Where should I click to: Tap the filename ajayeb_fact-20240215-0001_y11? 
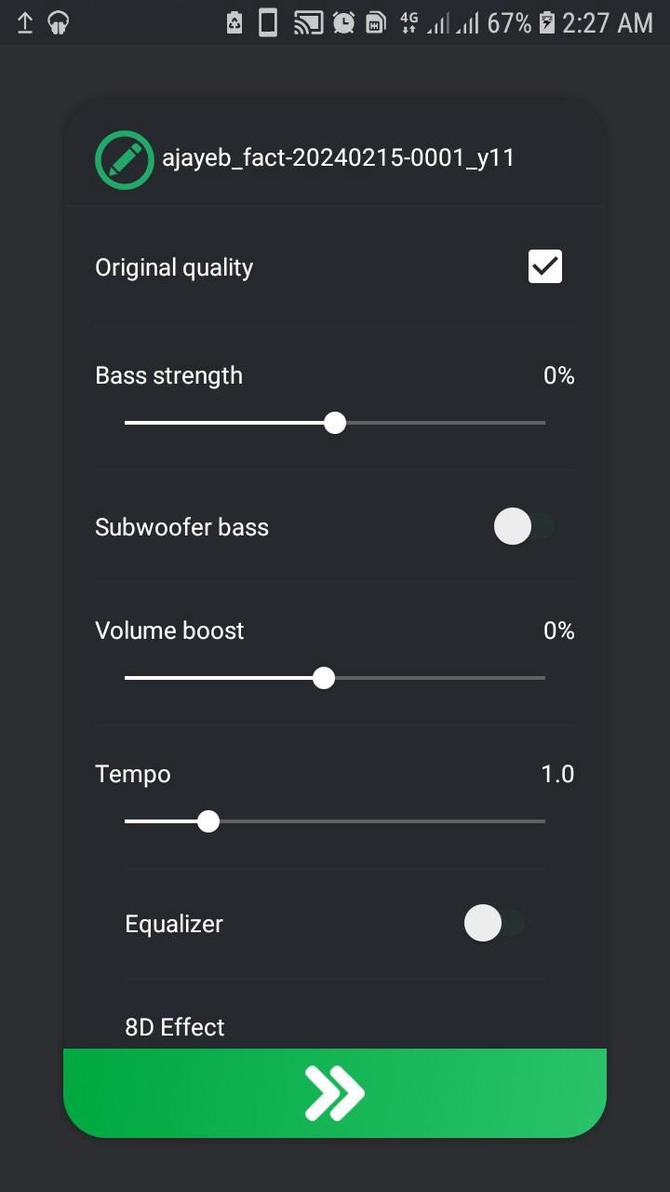pos(339,157)
